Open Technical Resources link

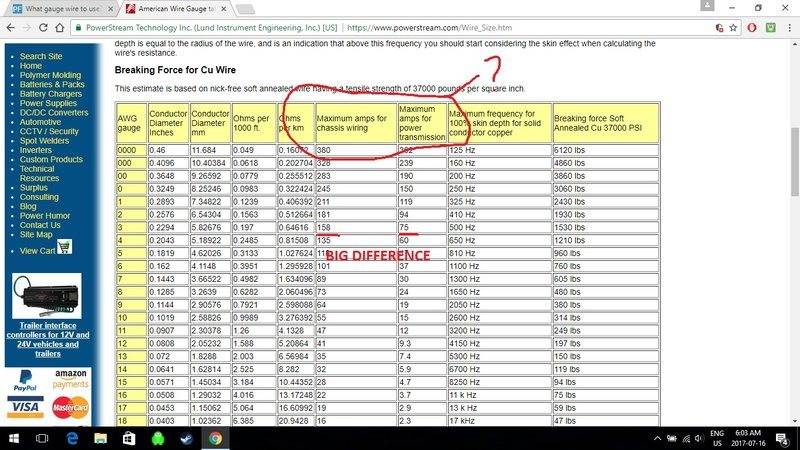39,173
